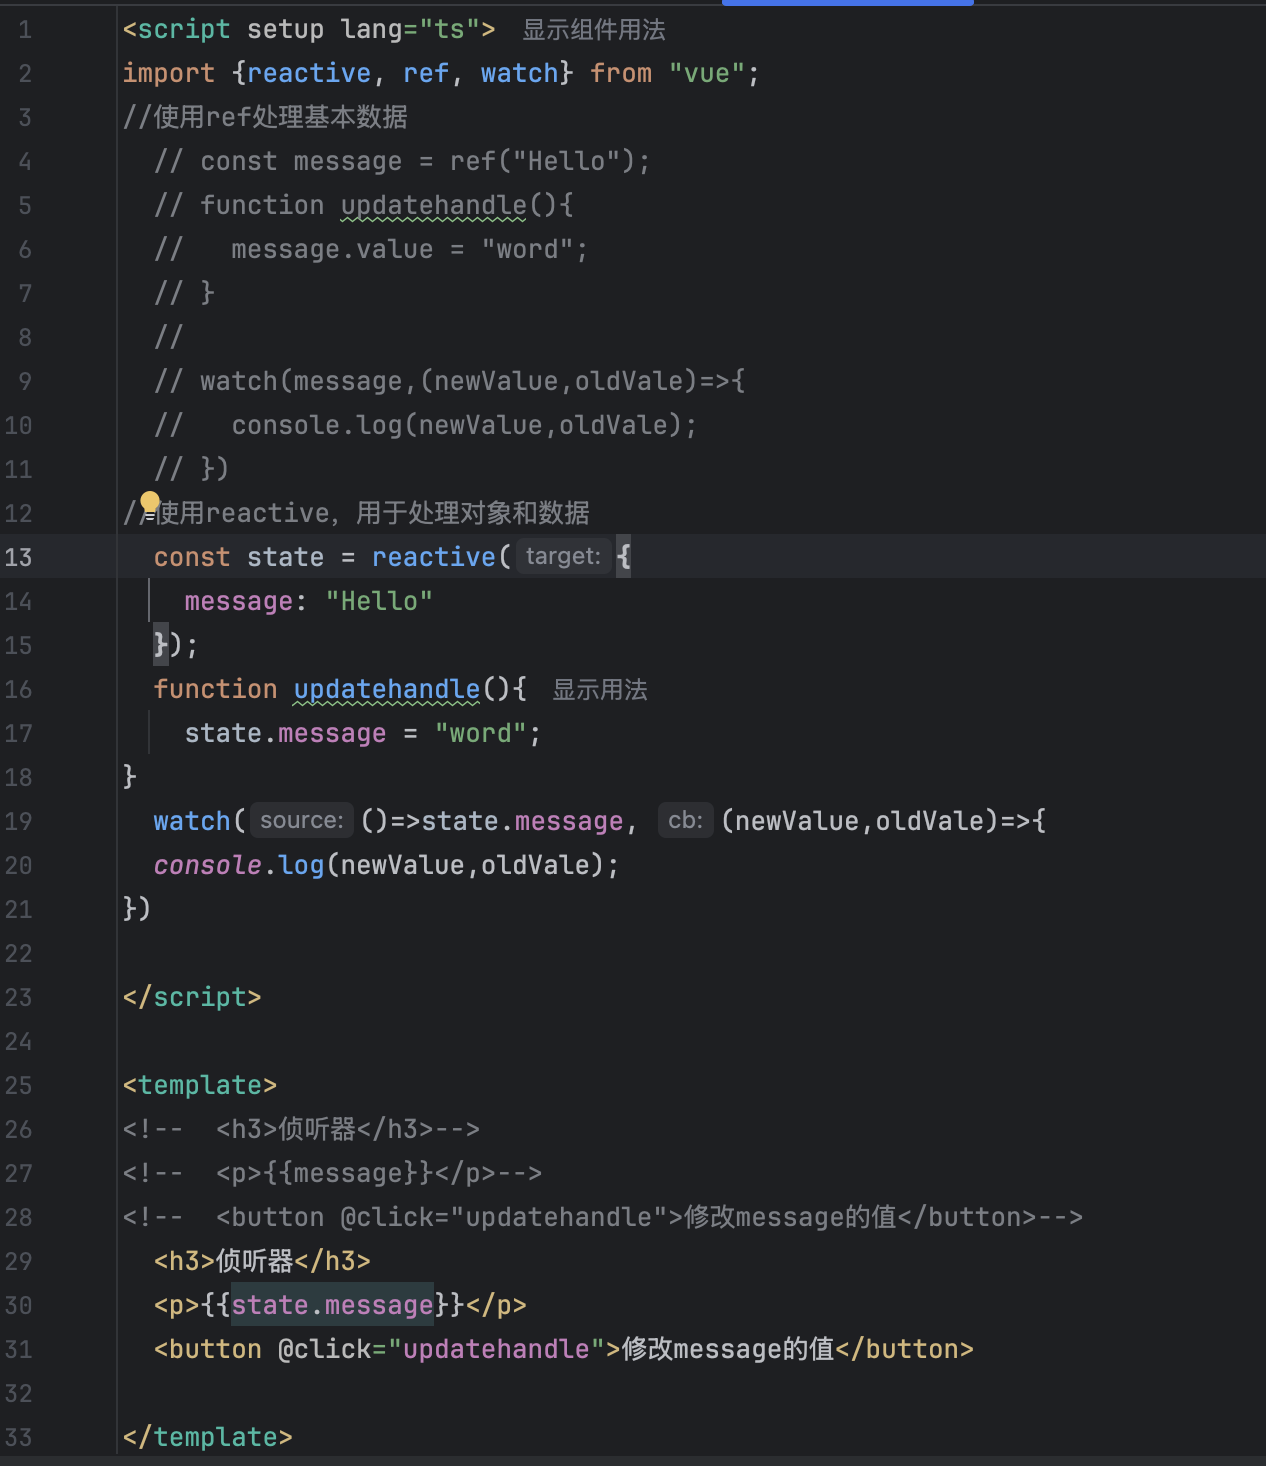Click the closing </template> tag
The width and height of the screenshot is (1266, 1466).
click(x=207, y=1438)
